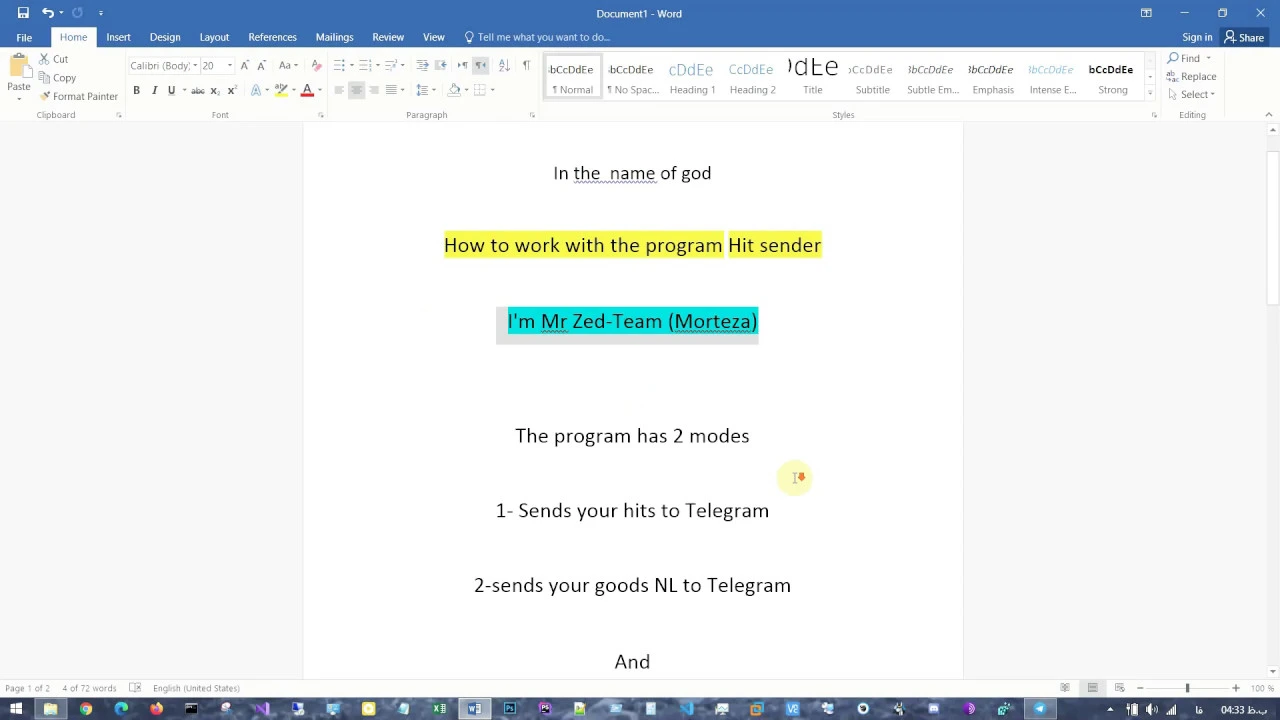Activate the Format Painter
Screen dimensions: 1280x720
click(79, 96)
